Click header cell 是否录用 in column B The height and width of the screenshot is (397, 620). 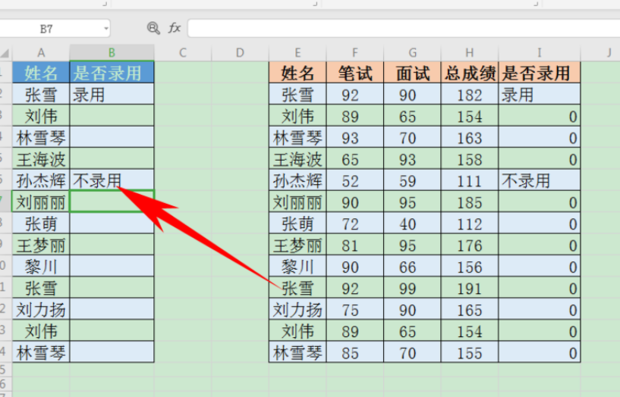112,72
